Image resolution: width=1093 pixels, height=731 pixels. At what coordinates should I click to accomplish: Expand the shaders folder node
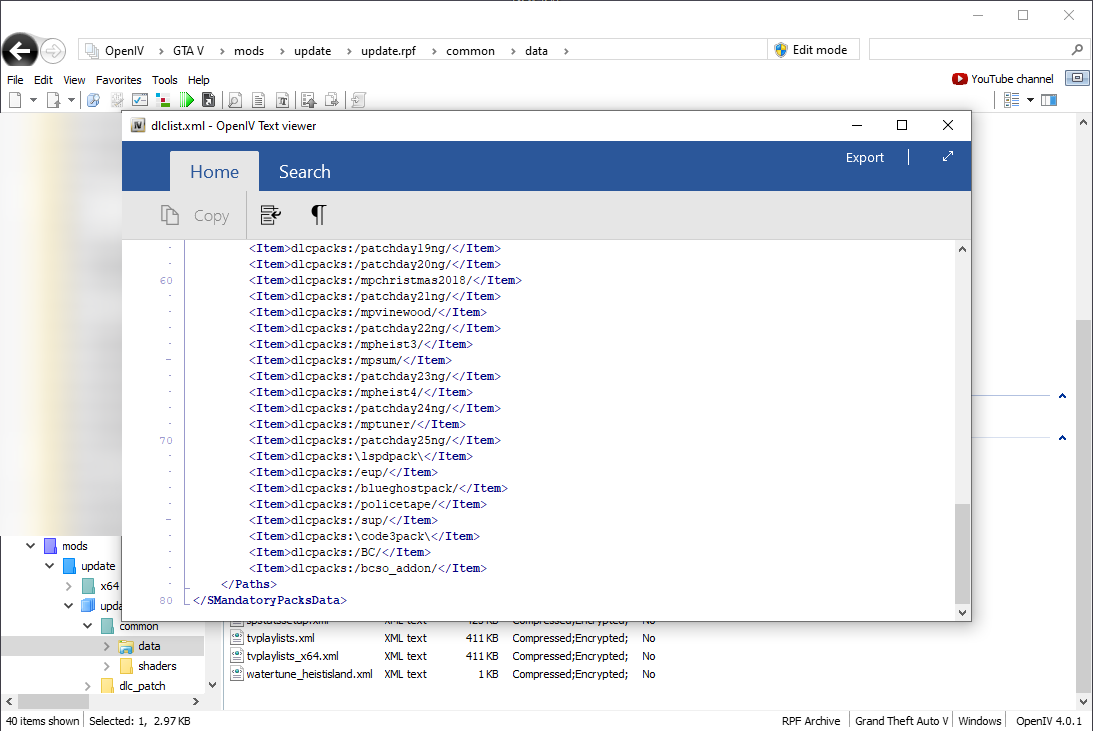click(x=108, y=666)
